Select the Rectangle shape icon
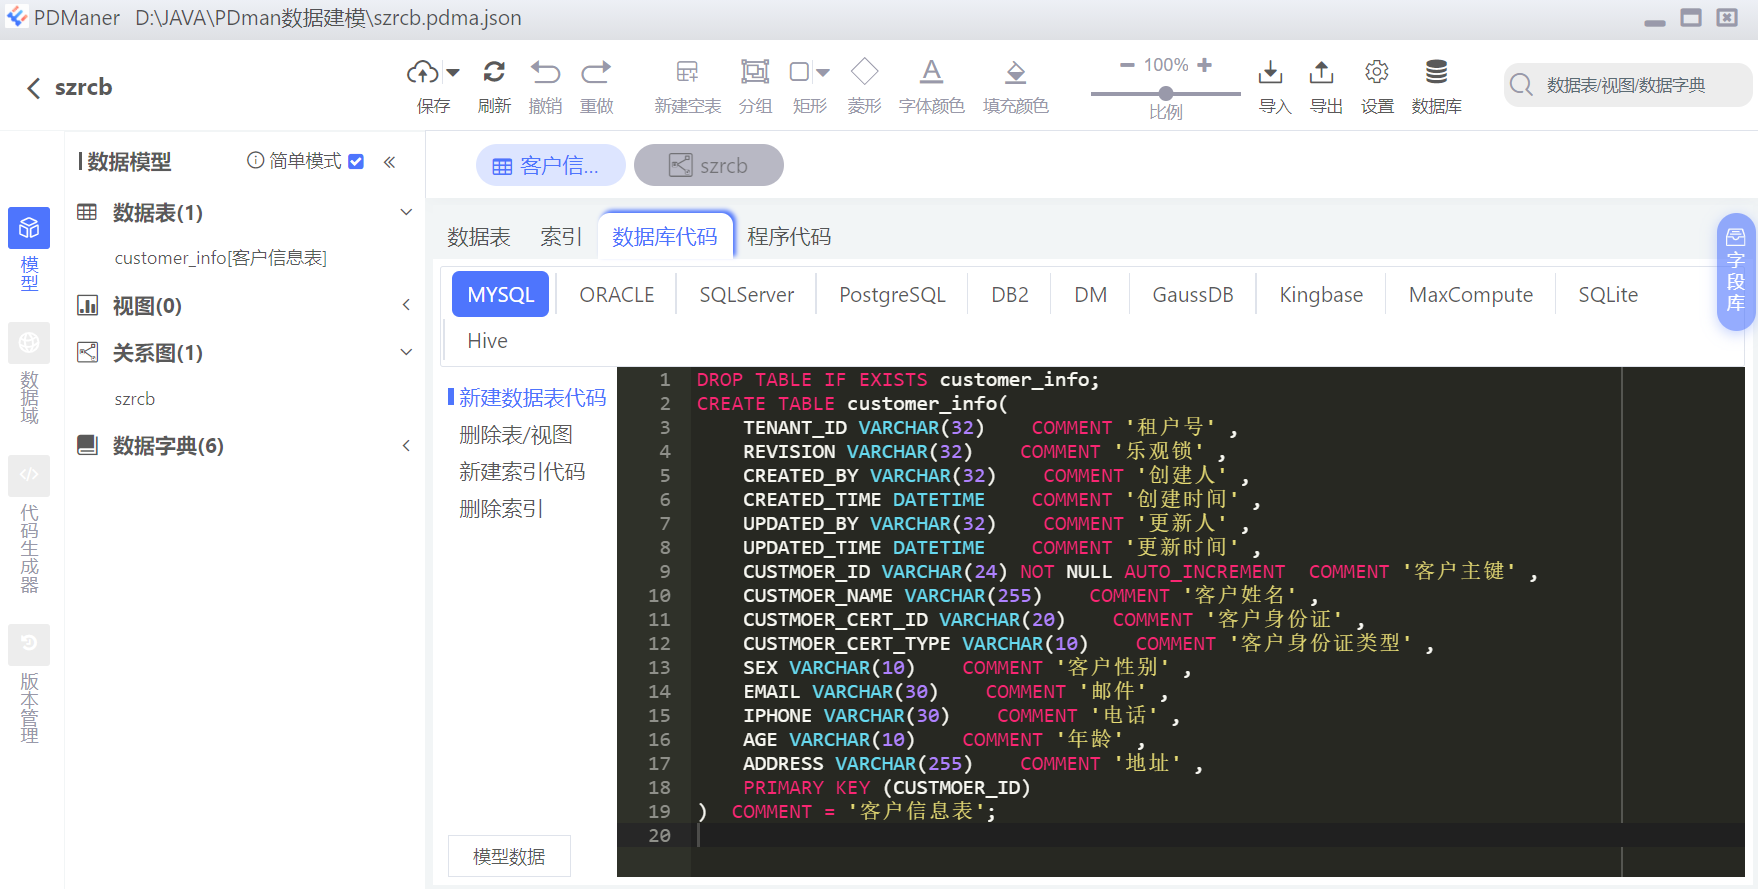1758x889 pixels. [x=799, y=72]
